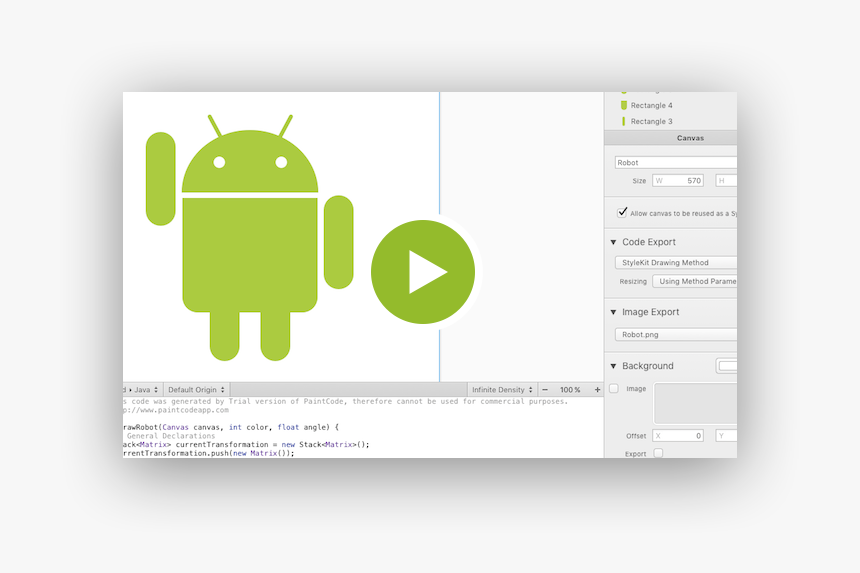The width and height of the screenshot is (860, 573).
Task: Click the 'currentTransformation = new Stack' code line
Action: coord(247,445)
